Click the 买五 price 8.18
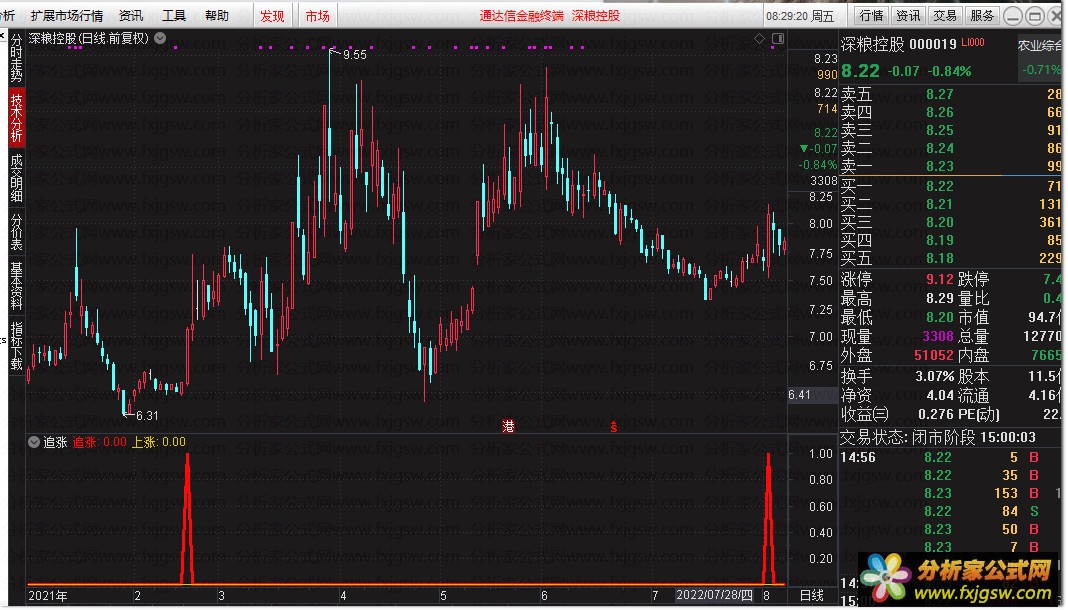This screenshot has height=610, width=1068. (x=939, y=258)
